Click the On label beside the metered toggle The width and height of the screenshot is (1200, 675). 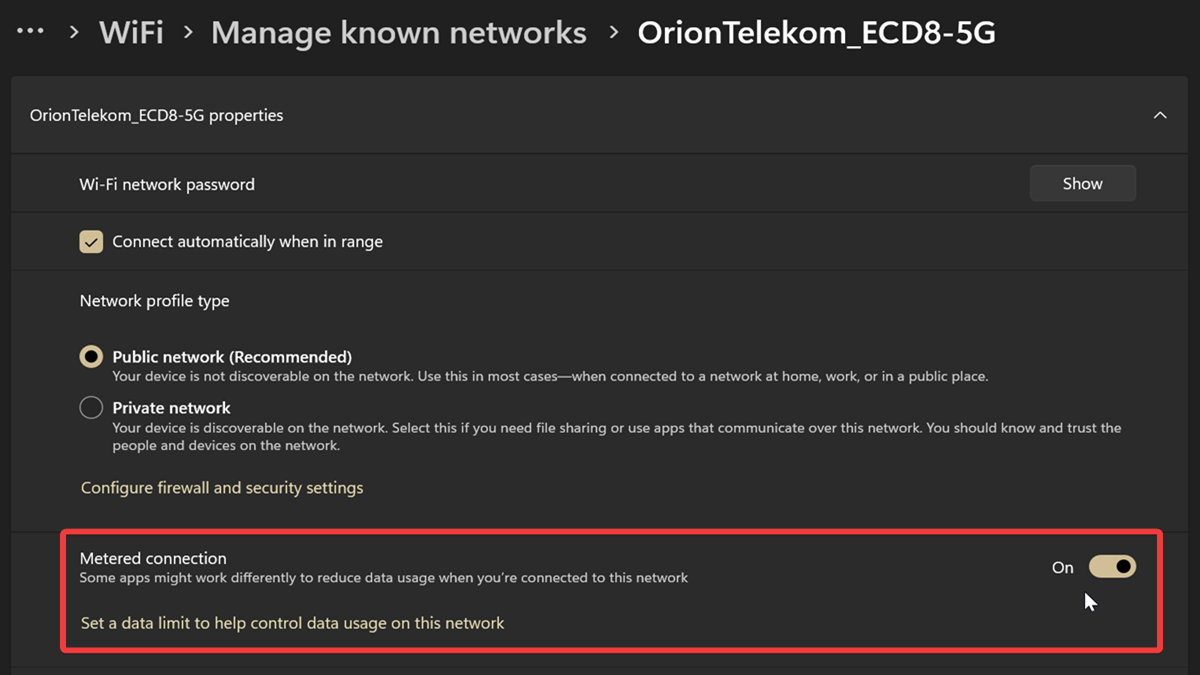(1062, 567)
